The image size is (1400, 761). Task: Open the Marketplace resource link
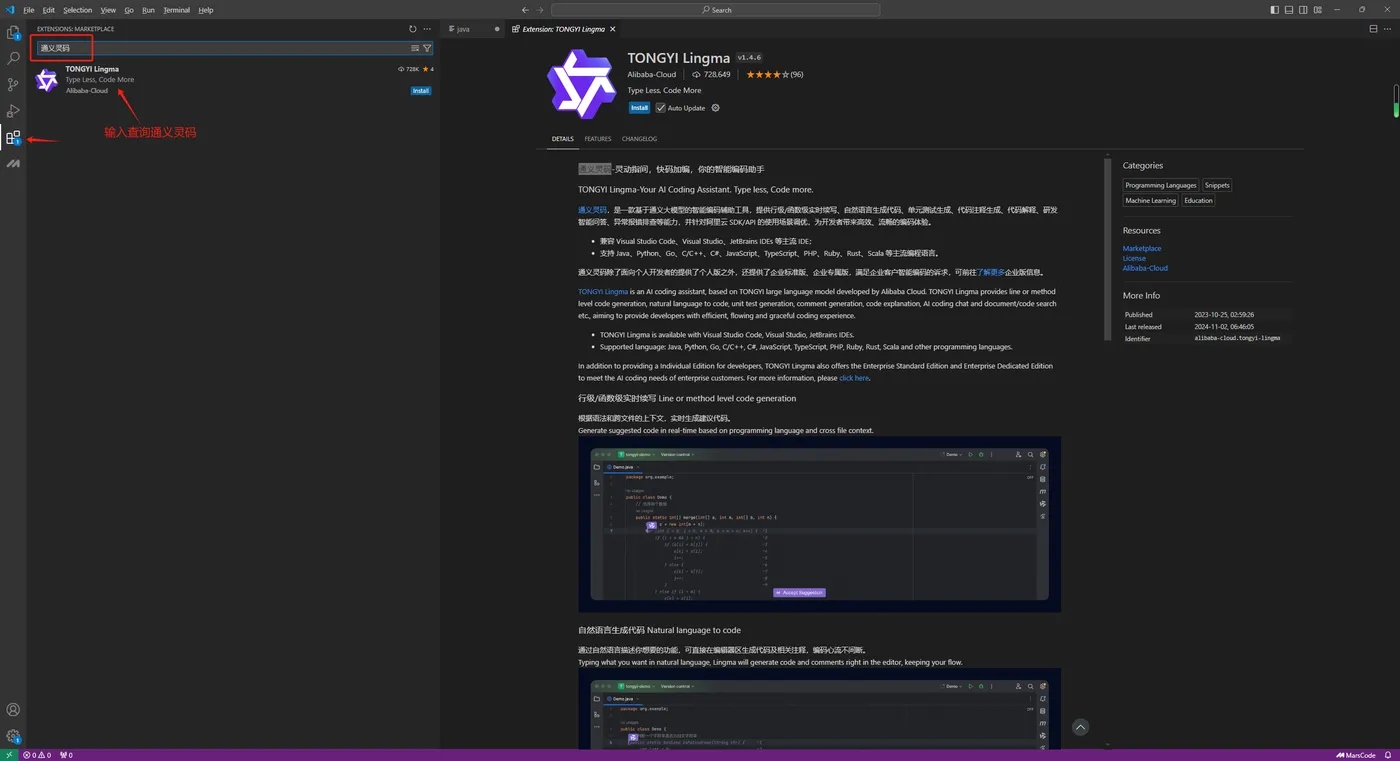1142,248
